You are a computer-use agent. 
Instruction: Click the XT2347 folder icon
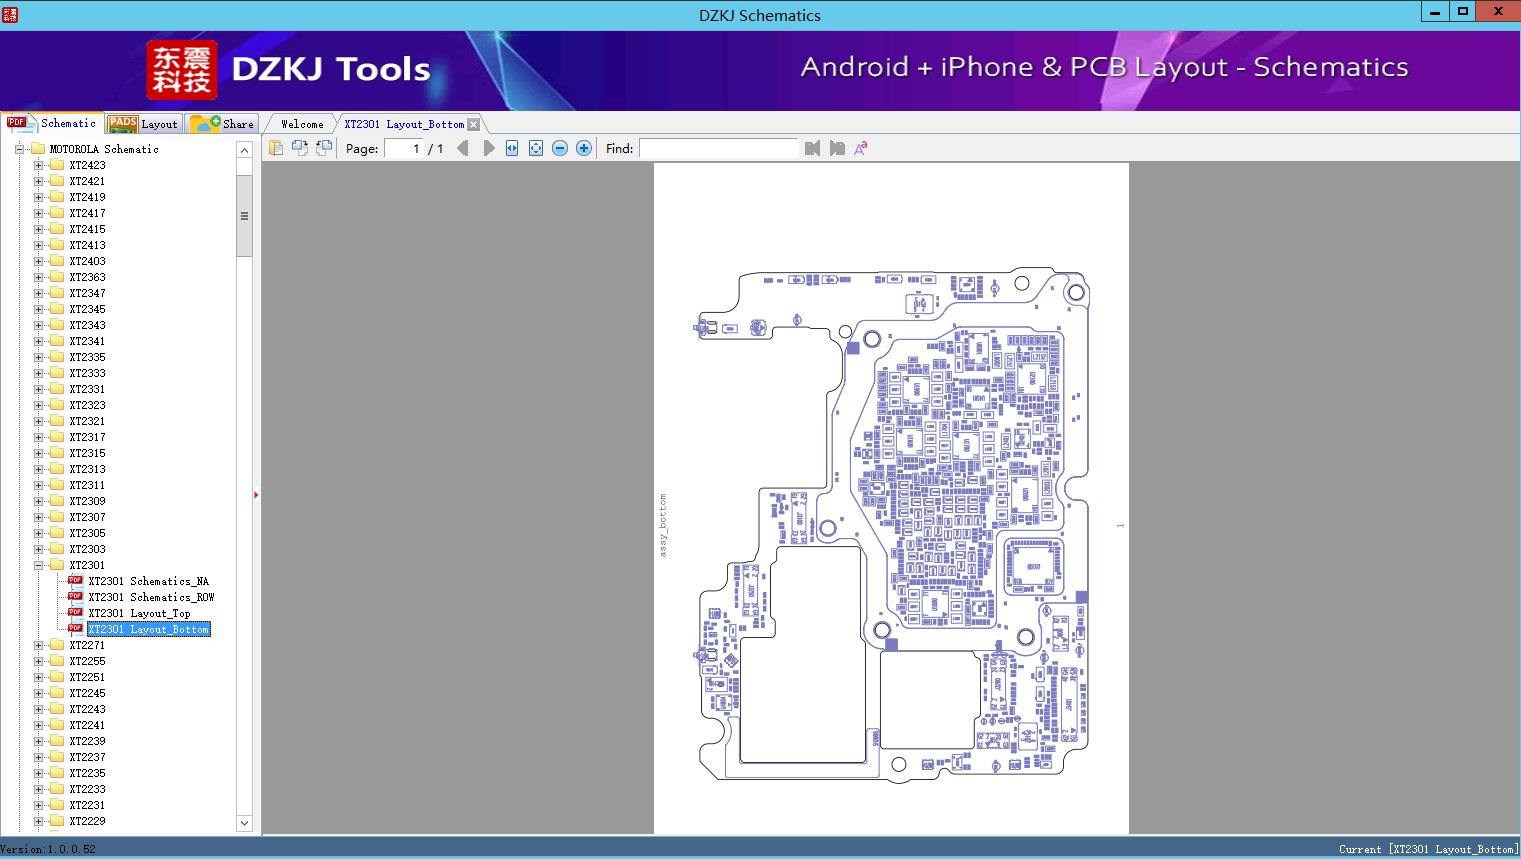tap(57, 293)
